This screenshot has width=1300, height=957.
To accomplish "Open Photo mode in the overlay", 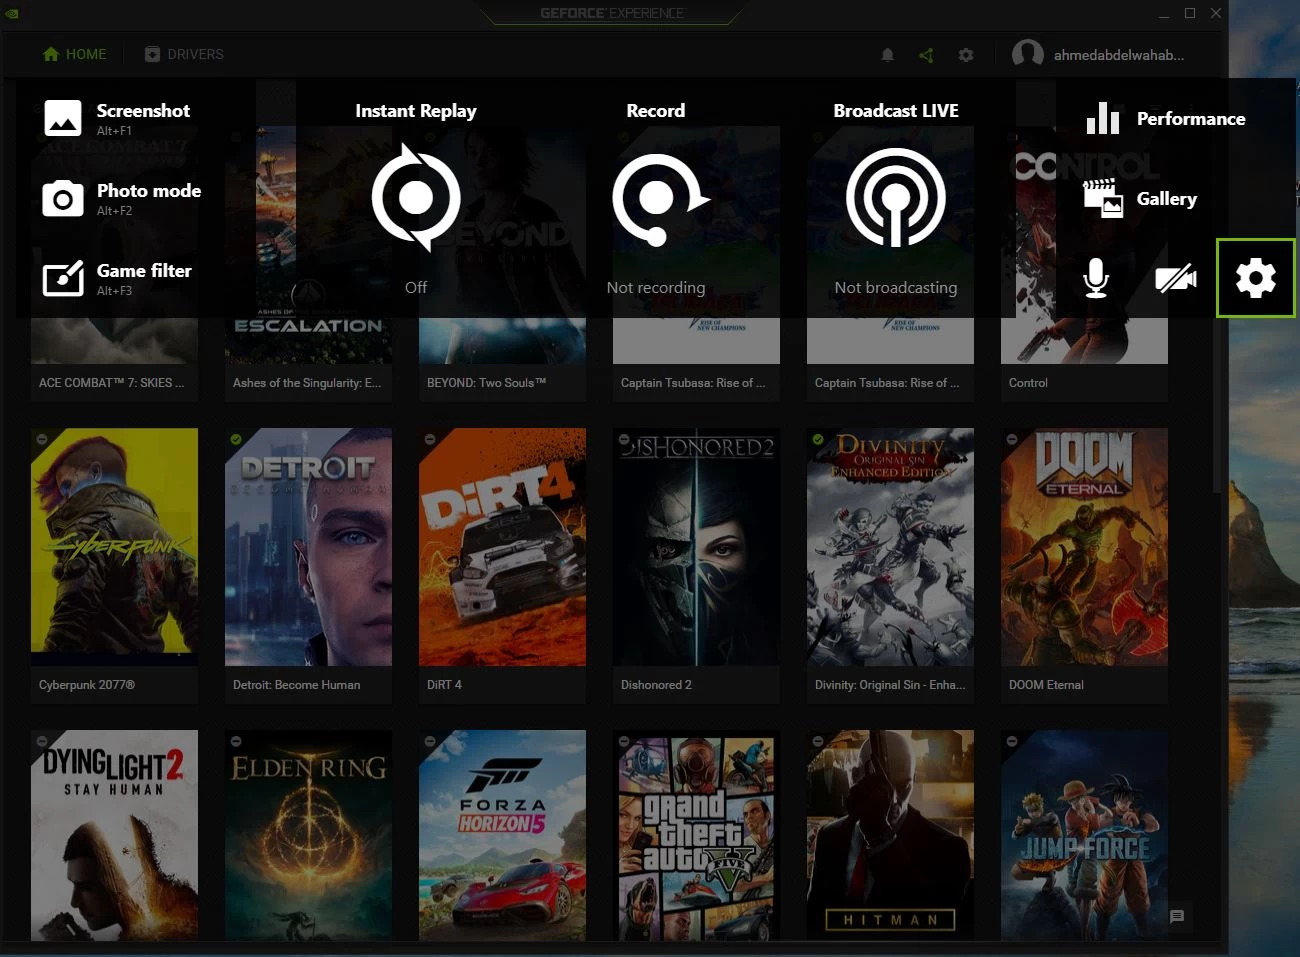I will (x=122, y=198).
